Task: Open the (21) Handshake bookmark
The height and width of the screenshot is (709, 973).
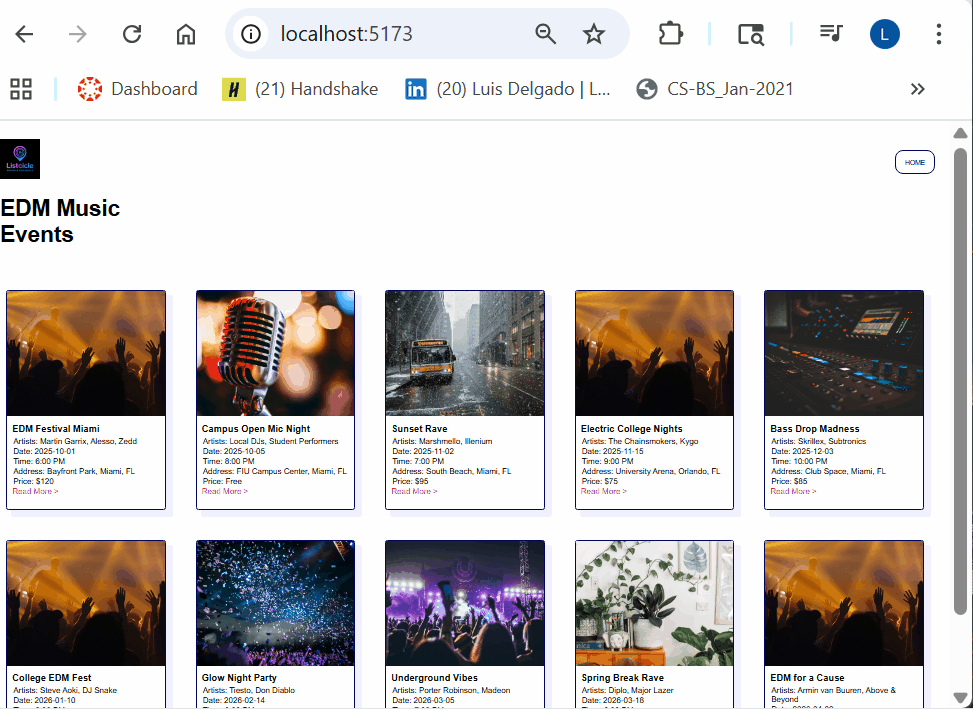Action: point(300,89)
